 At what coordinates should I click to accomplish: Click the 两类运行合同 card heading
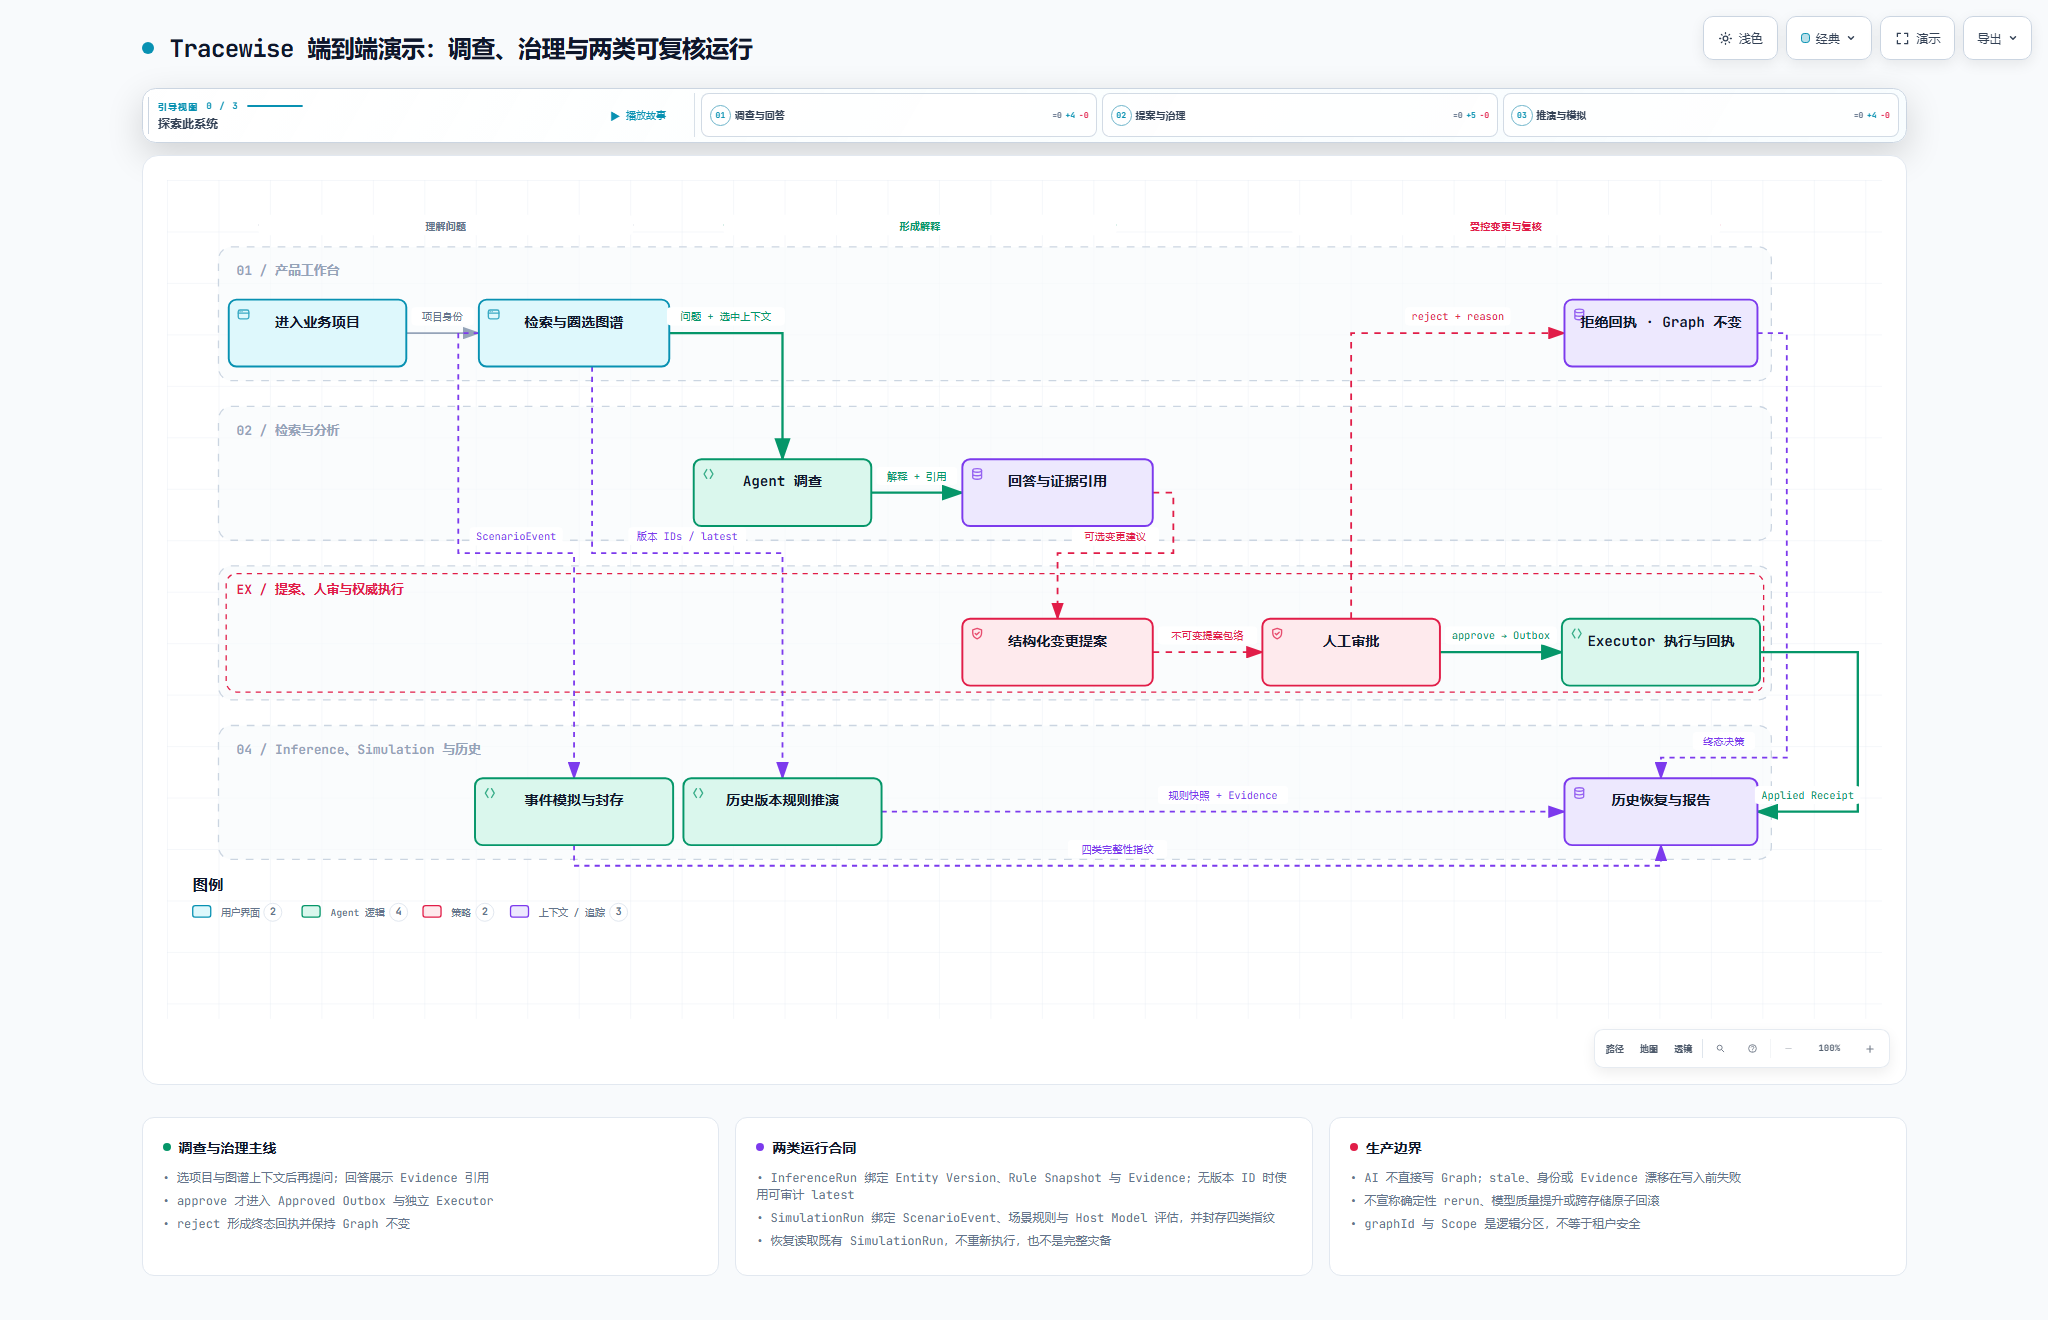(x=814, y=1148)
